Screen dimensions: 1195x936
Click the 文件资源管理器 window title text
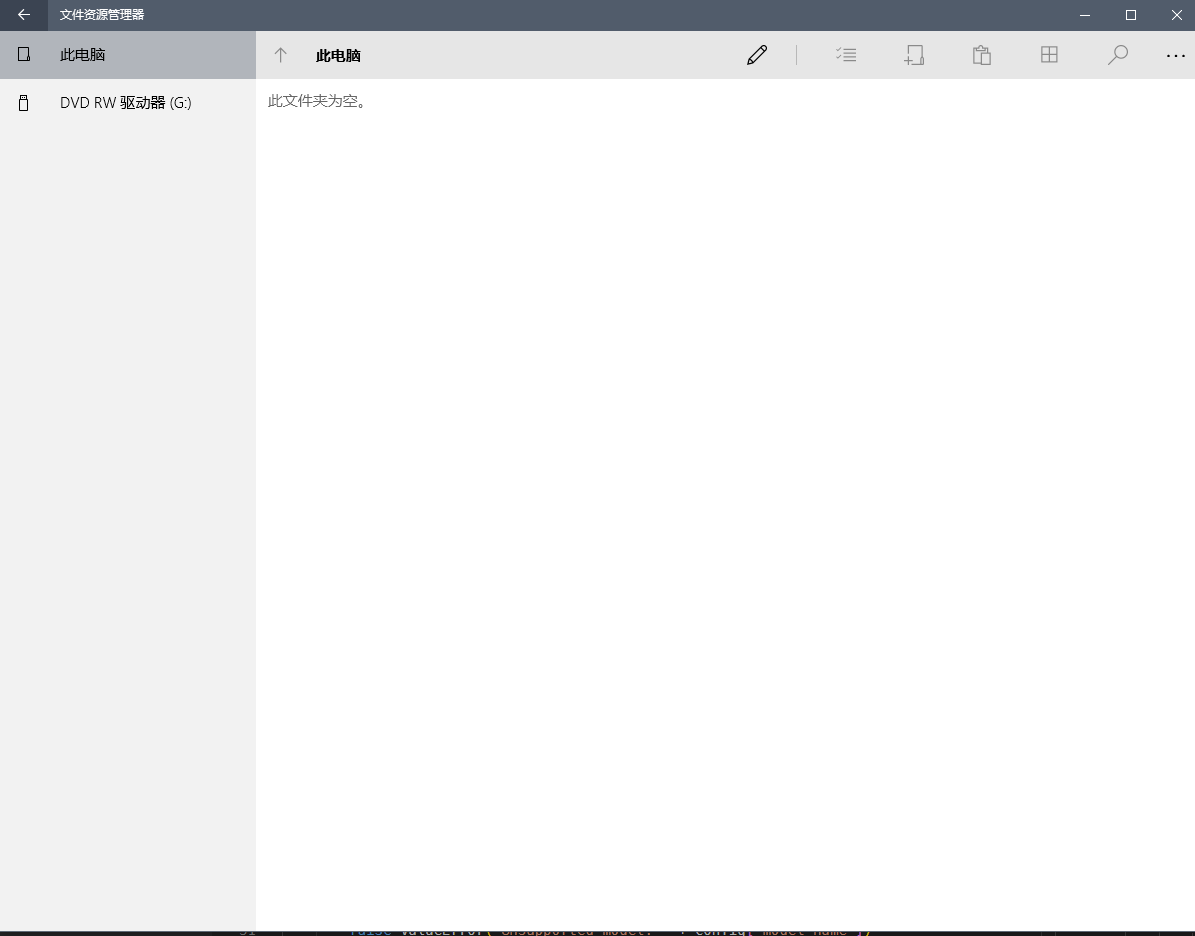point(102,15)
